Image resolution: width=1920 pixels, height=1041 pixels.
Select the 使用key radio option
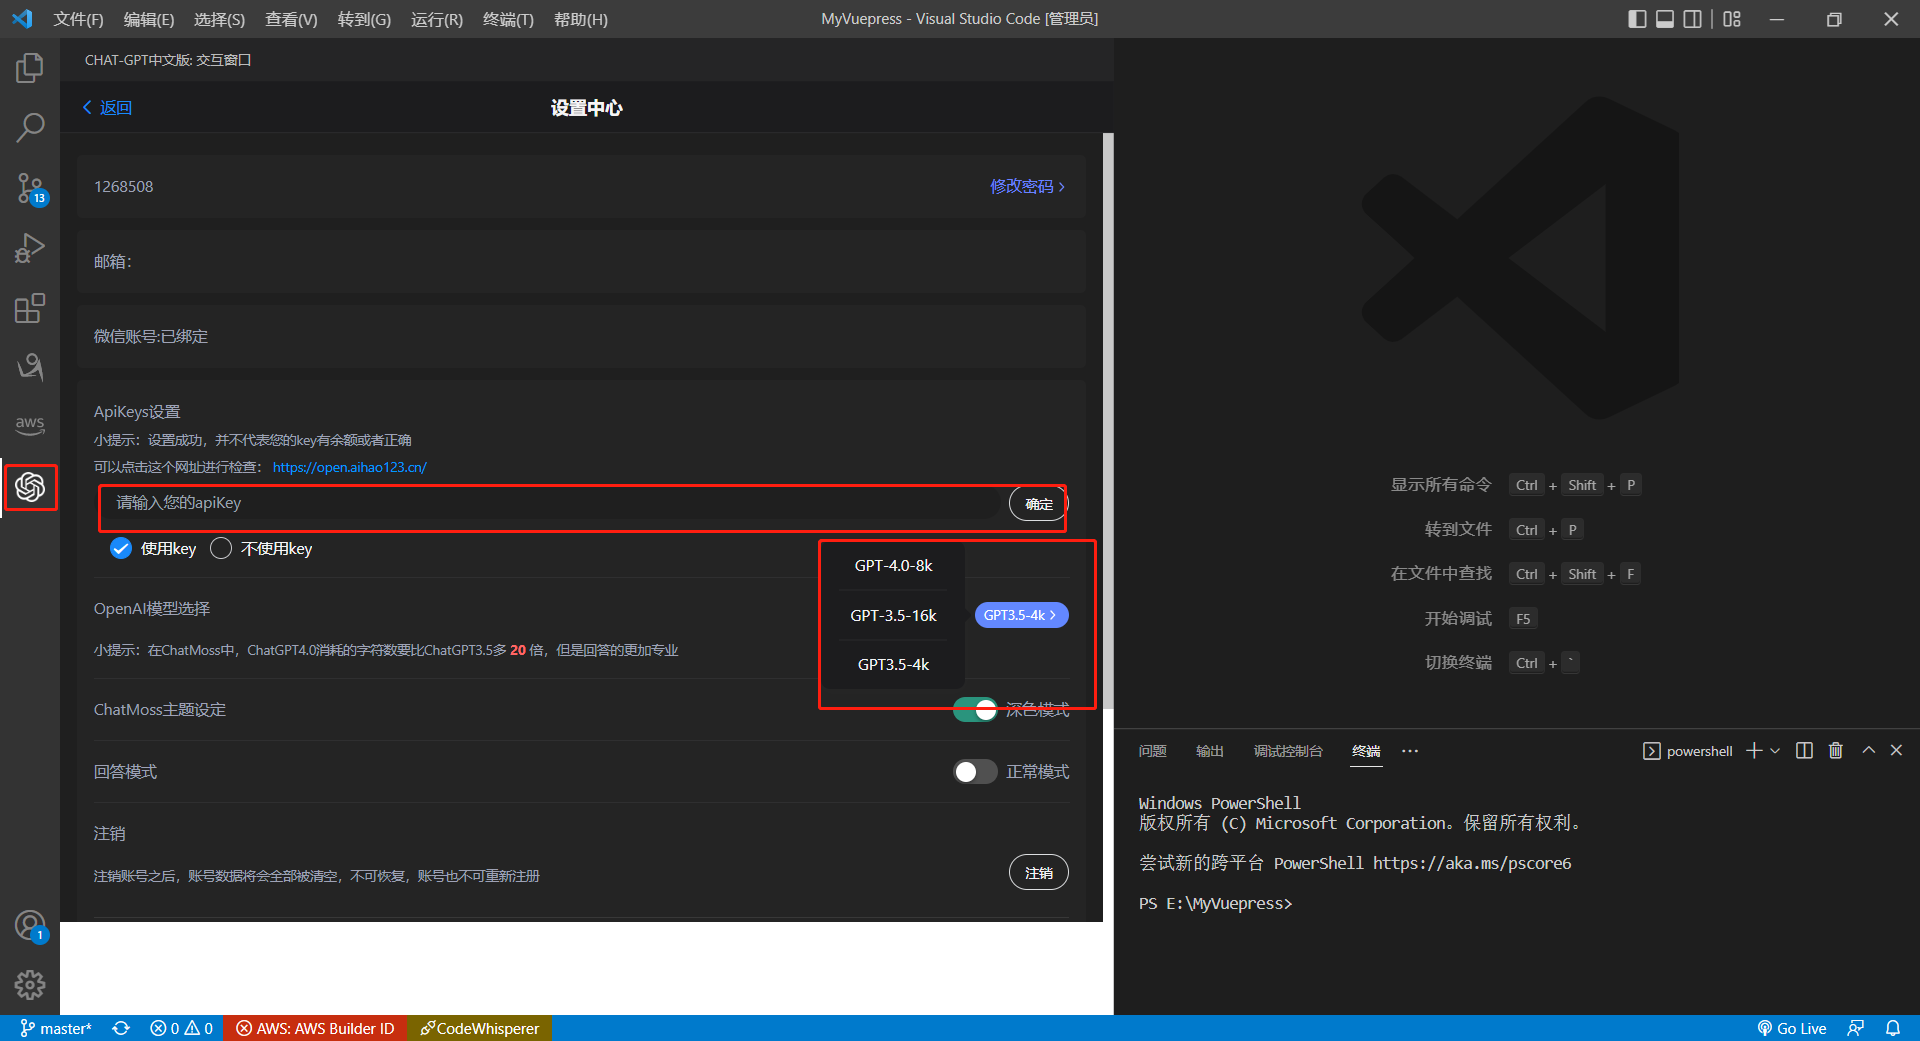[121, 548]
